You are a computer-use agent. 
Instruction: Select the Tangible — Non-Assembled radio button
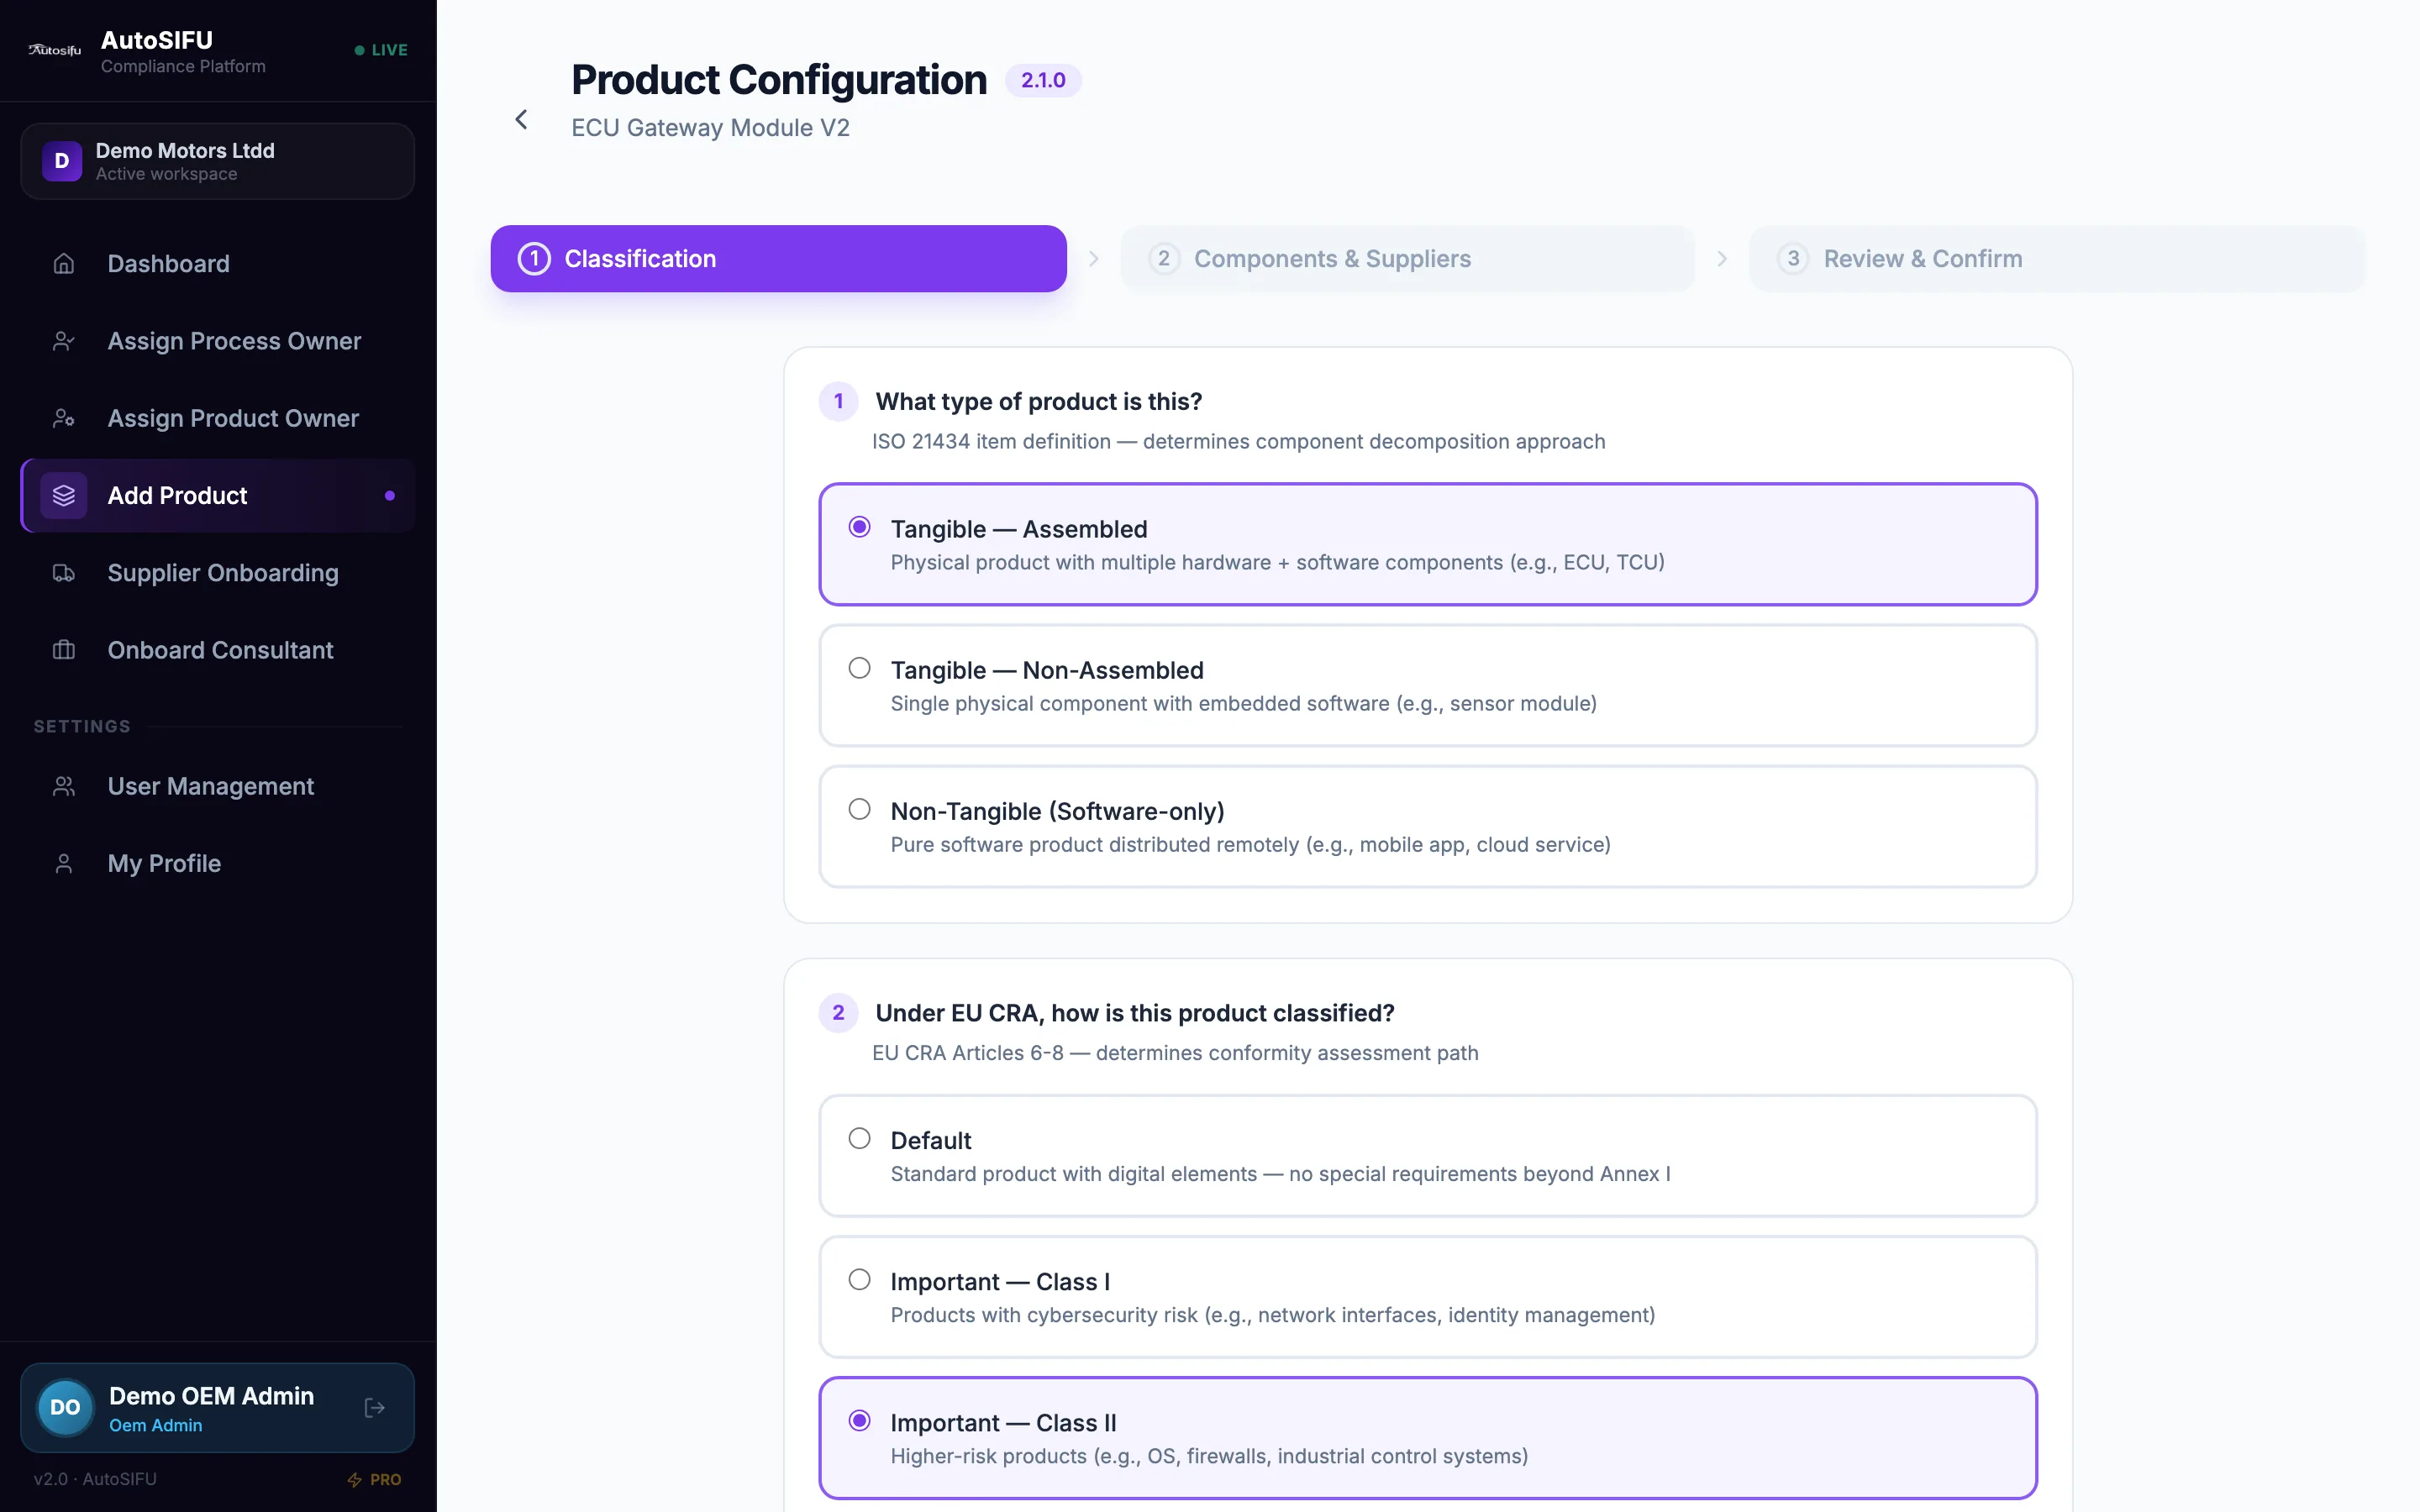[859, 668]
